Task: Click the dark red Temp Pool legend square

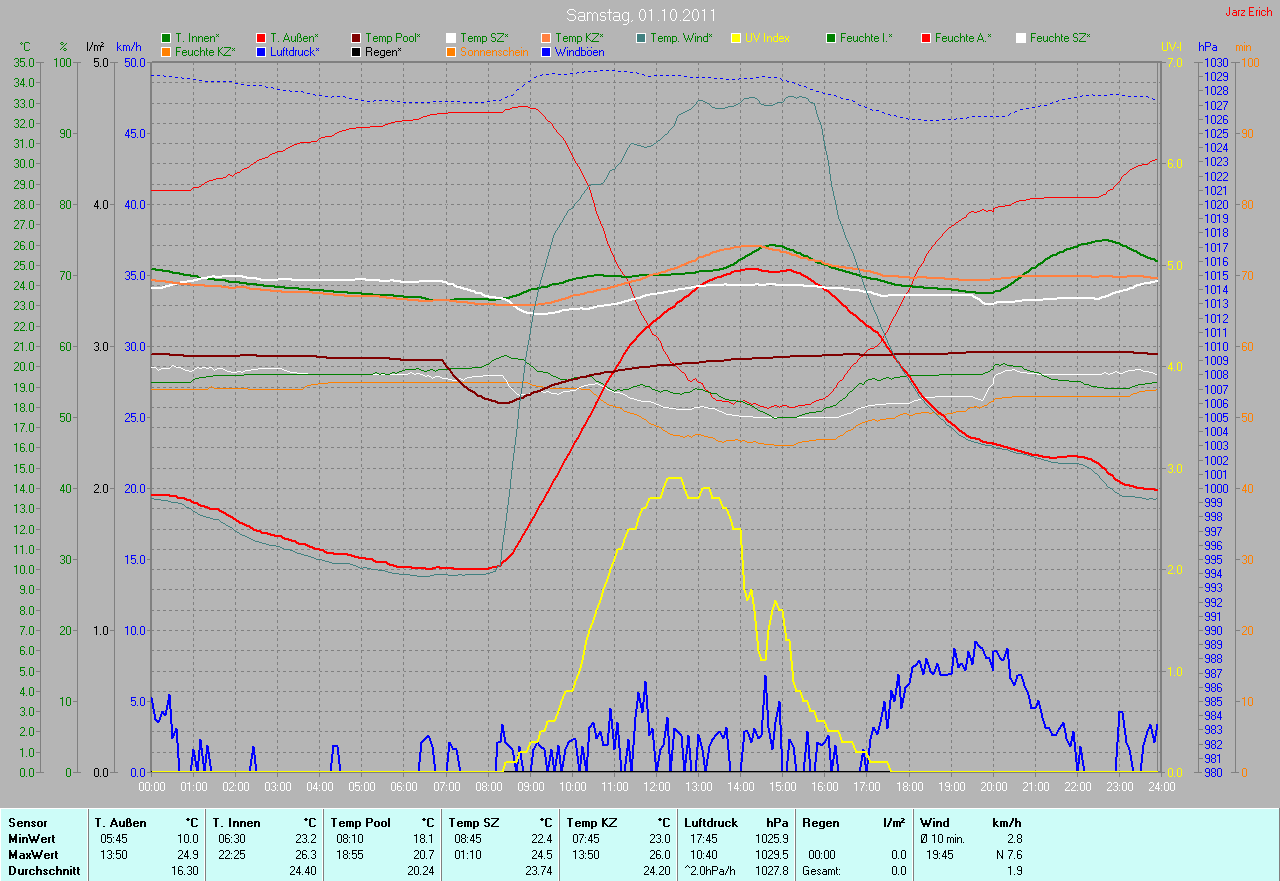Action: coord(357,38)
